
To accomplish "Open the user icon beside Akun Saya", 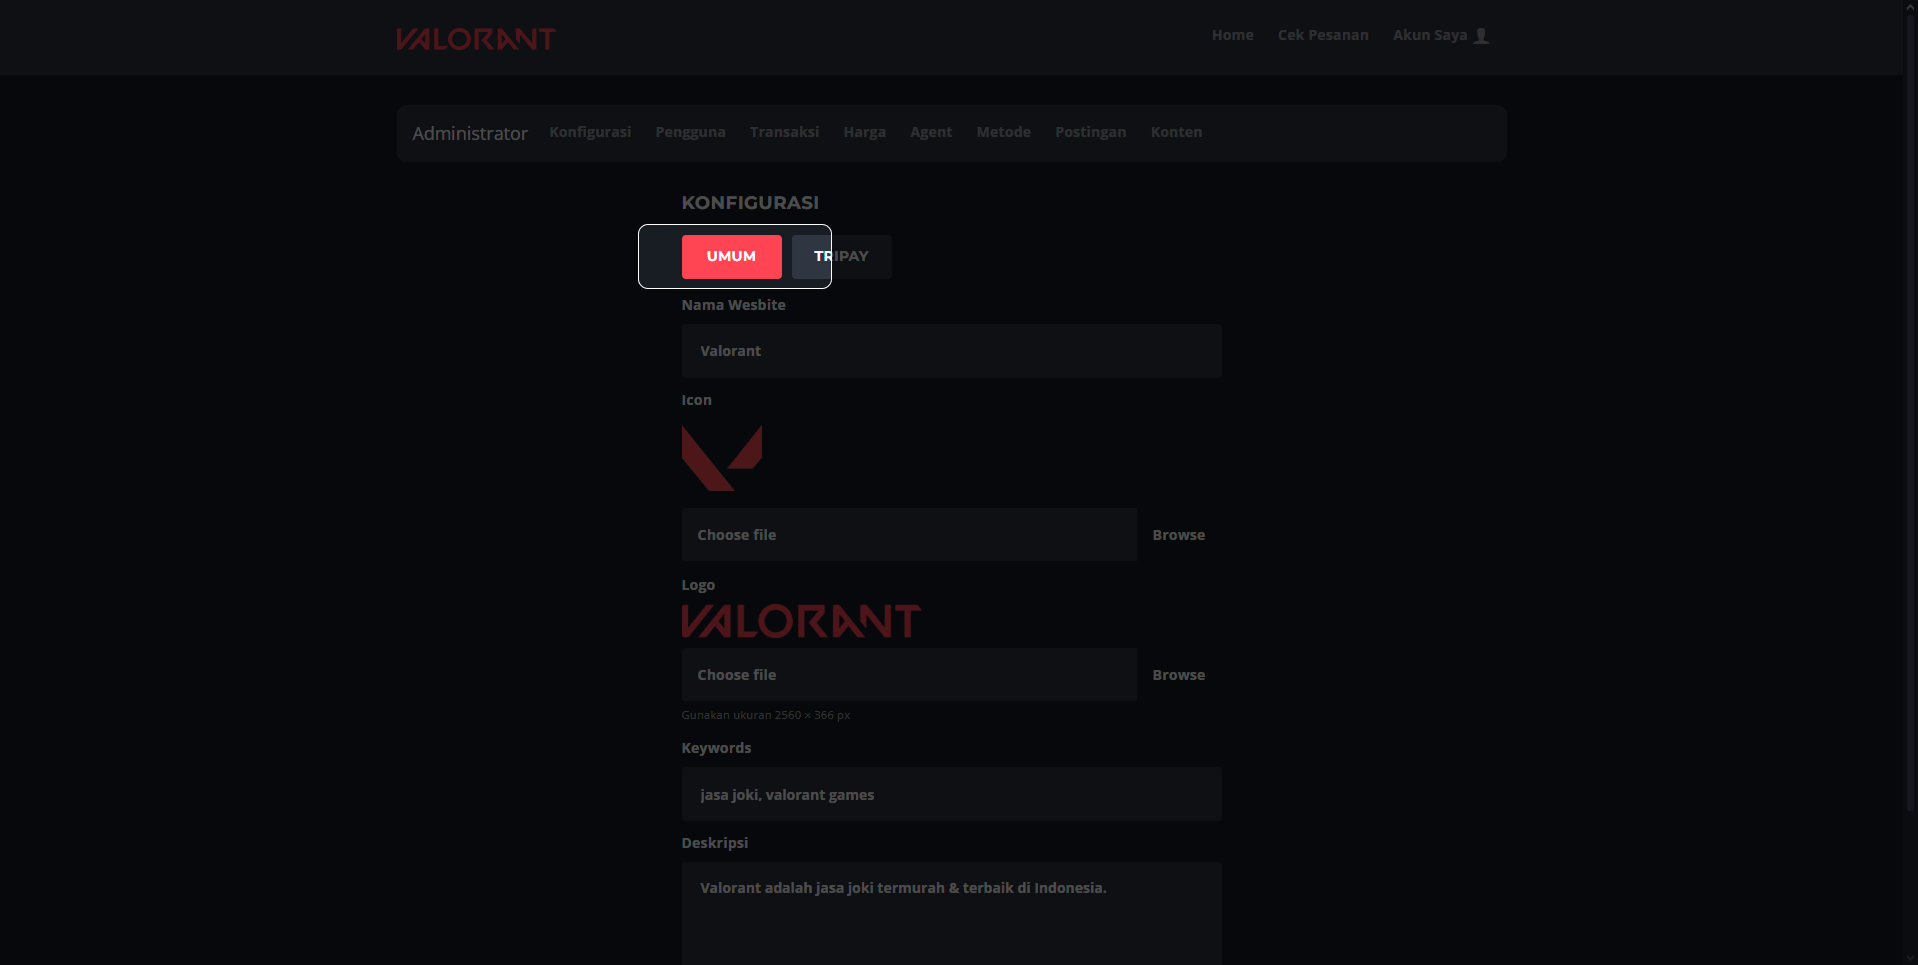I will (x=1481, y=36).
